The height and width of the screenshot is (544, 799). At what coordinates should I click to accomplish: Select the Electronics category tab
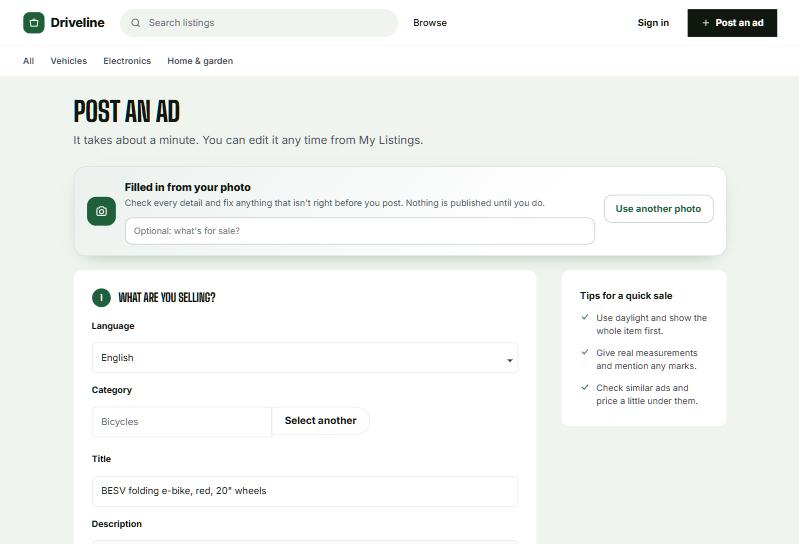(127, 61)
